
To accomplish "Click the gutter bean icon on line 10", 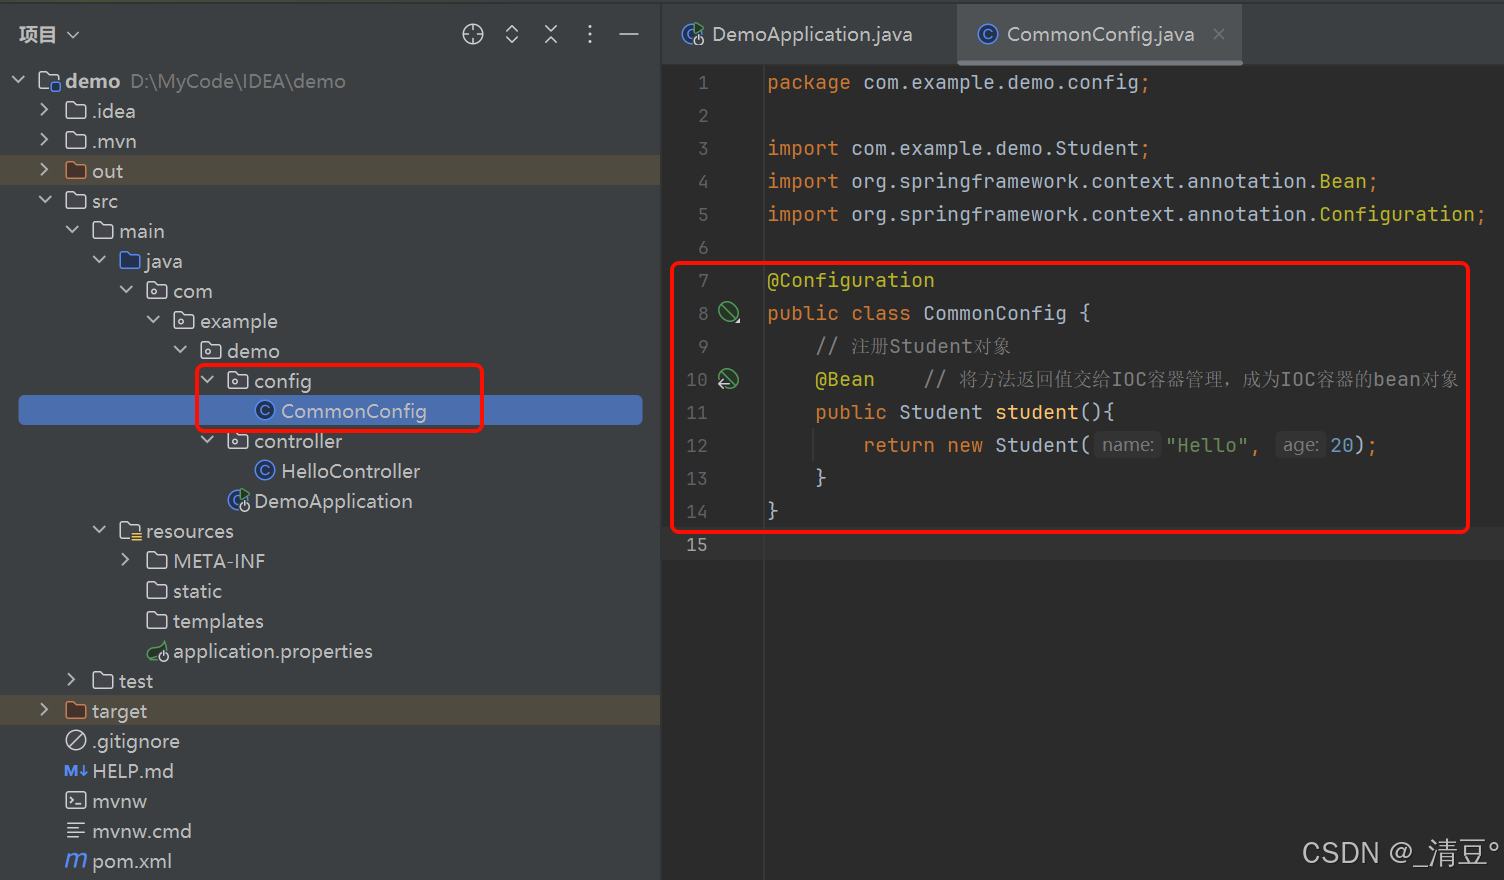I will (729, 379).
